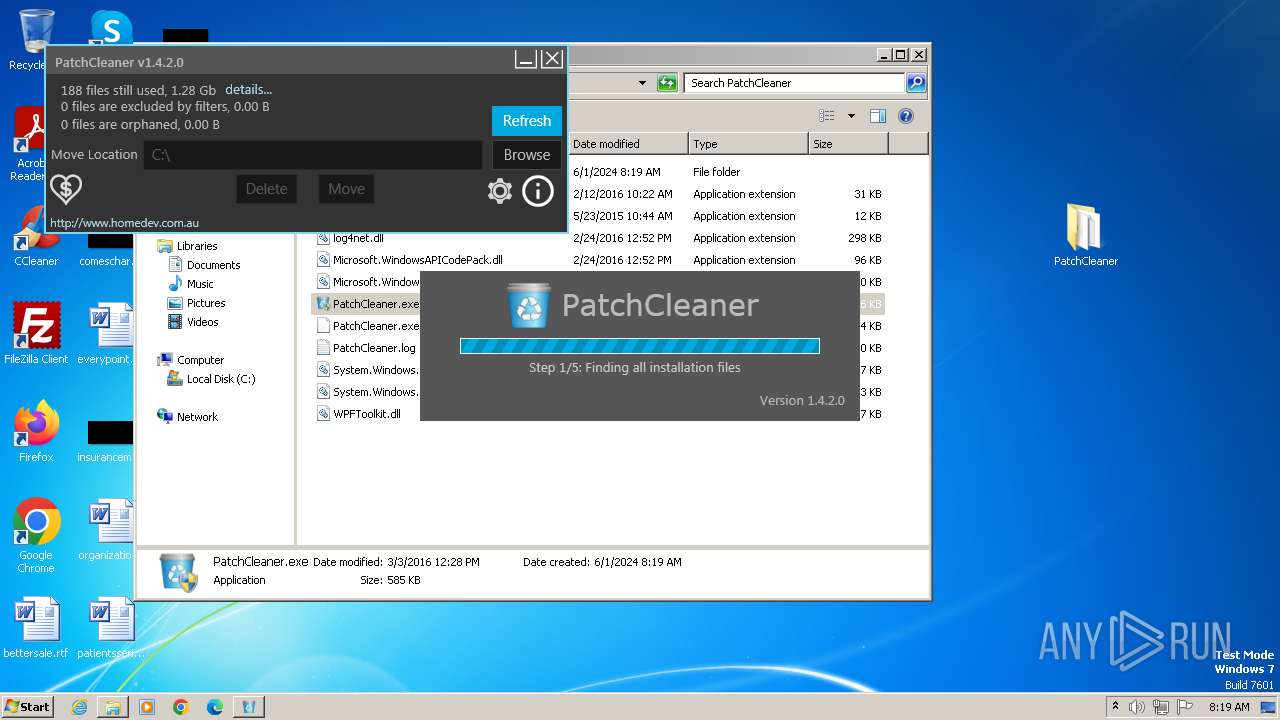Open the Skype desktop shortcut
This screenshot has height=720, width=1280.
click(111, 28)
